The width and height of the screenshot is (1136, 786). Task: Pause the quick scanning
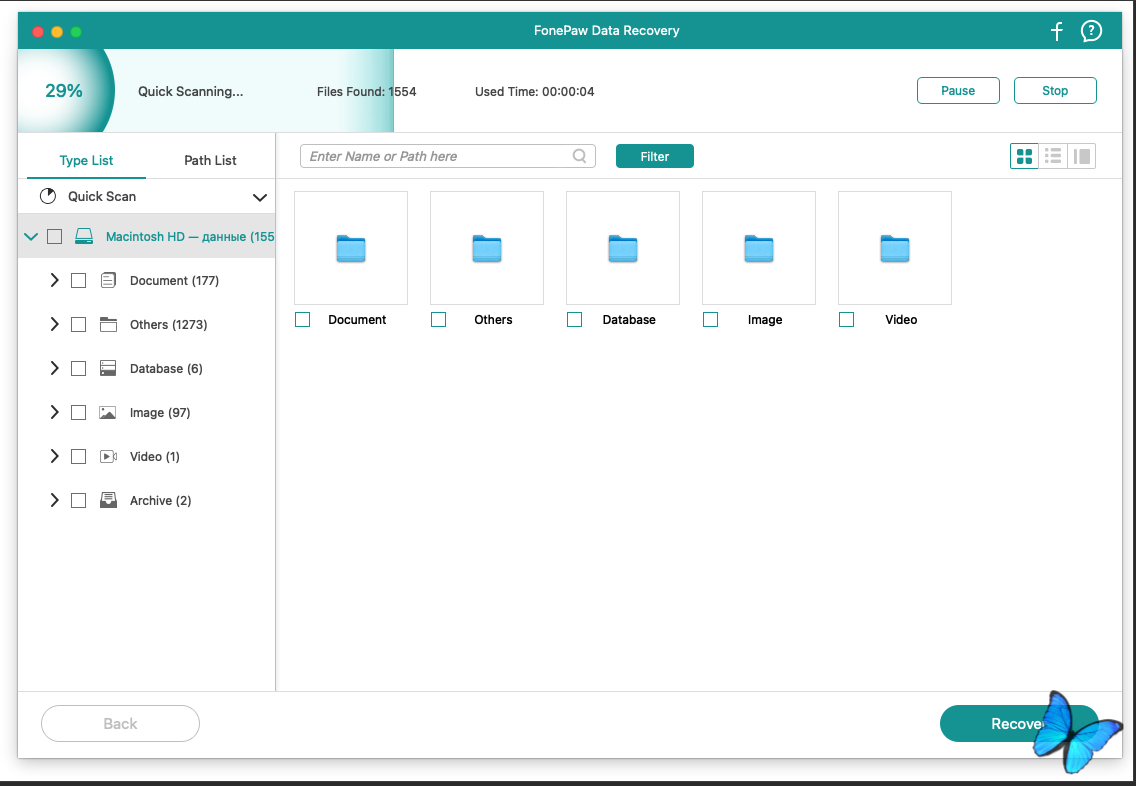click(958, 91)
